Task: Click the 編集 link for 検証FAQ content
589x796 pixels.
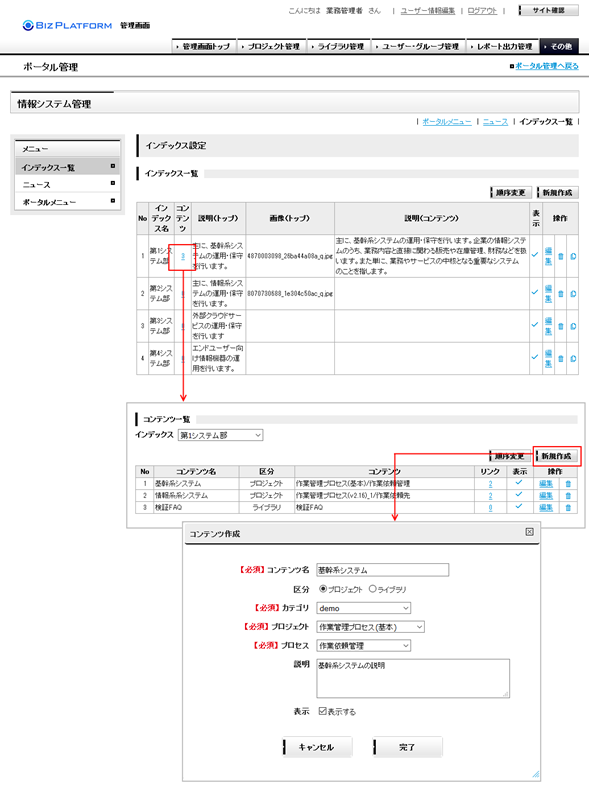Action: point(546,507)
